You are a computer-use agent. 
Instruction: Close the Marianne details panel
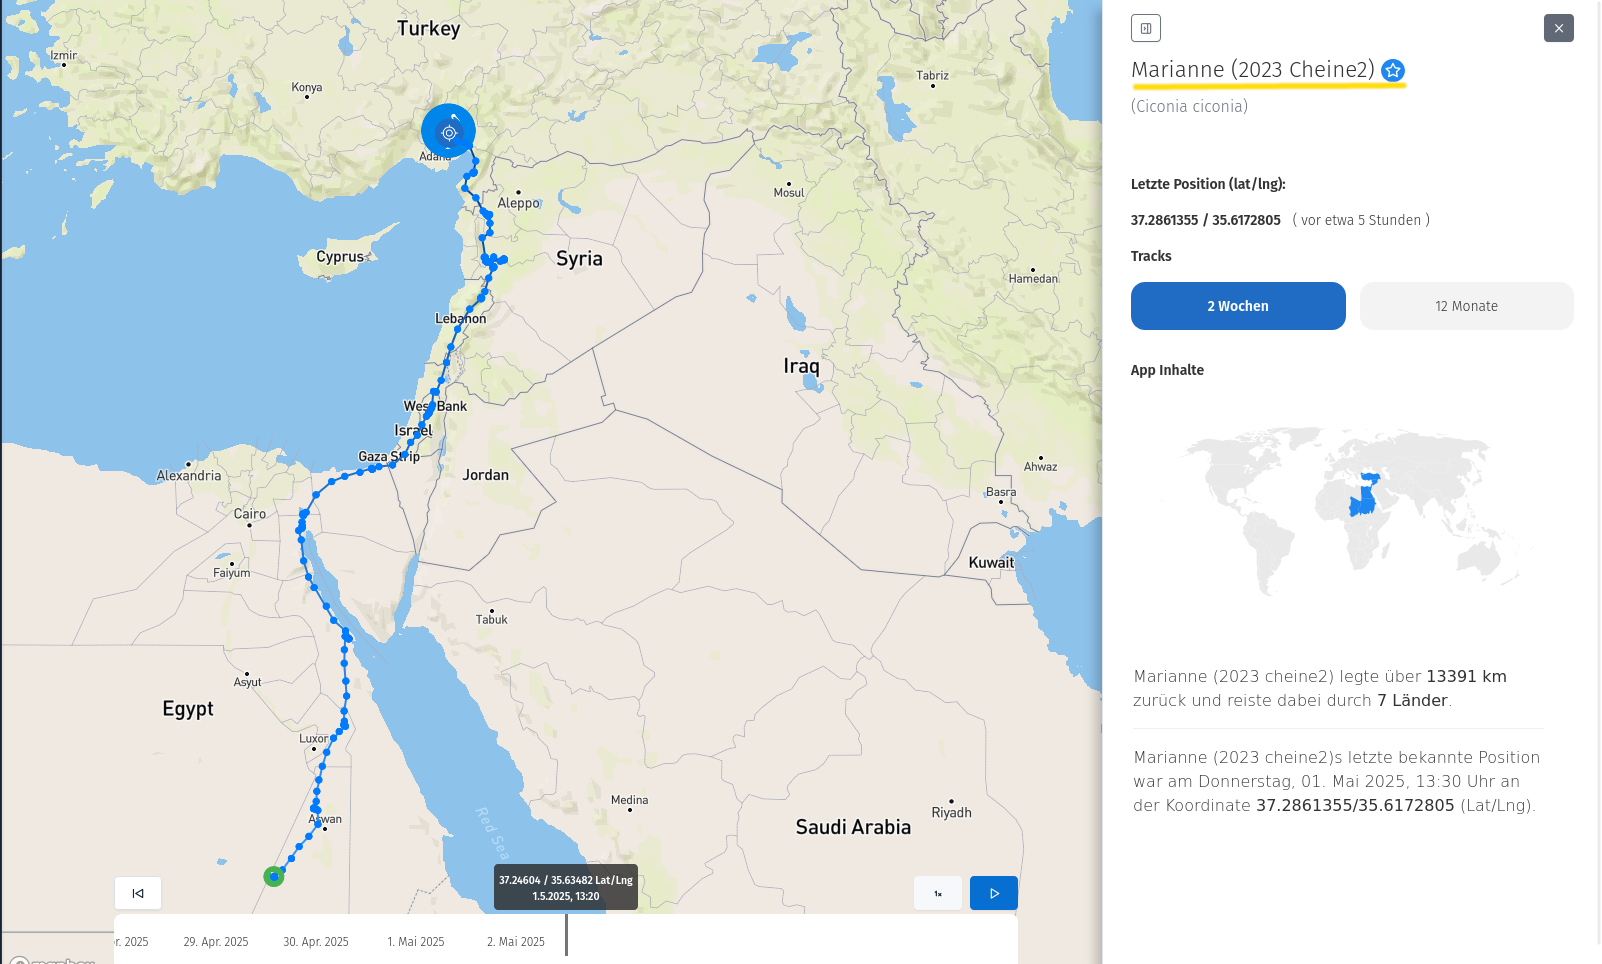(x=1558, y=28)
